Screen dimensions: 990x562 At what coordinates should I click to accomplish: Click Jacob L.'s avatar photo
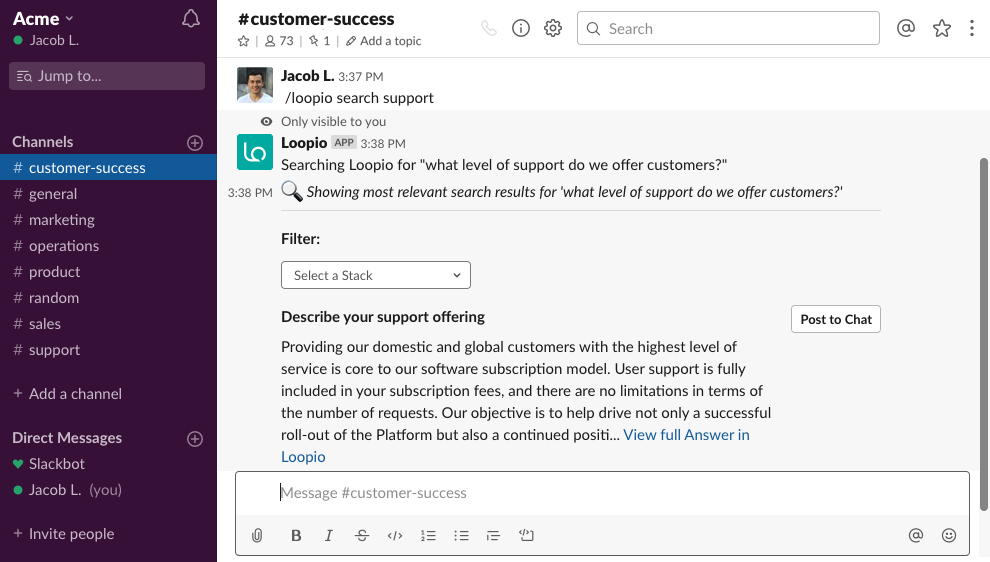255,85
